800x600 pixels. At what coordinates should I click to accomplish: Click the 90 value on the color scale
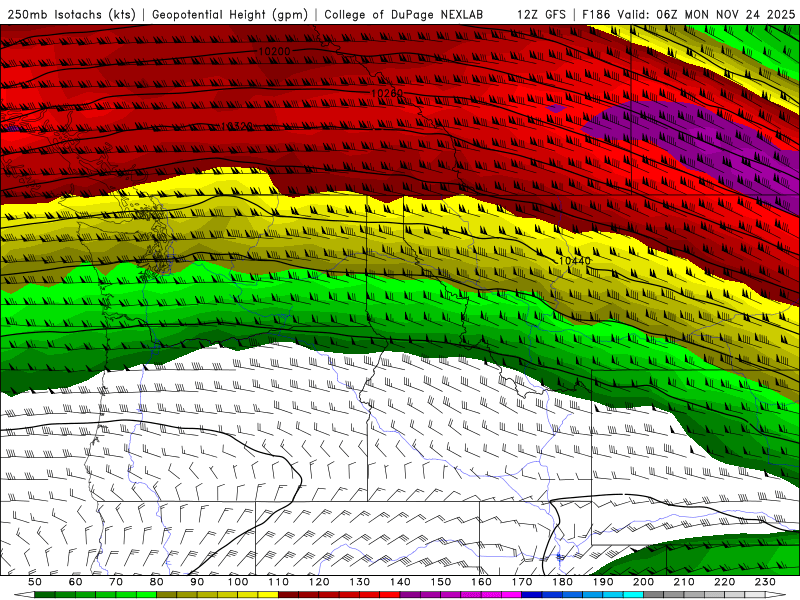pyautogui.click(x=197, y=582)
